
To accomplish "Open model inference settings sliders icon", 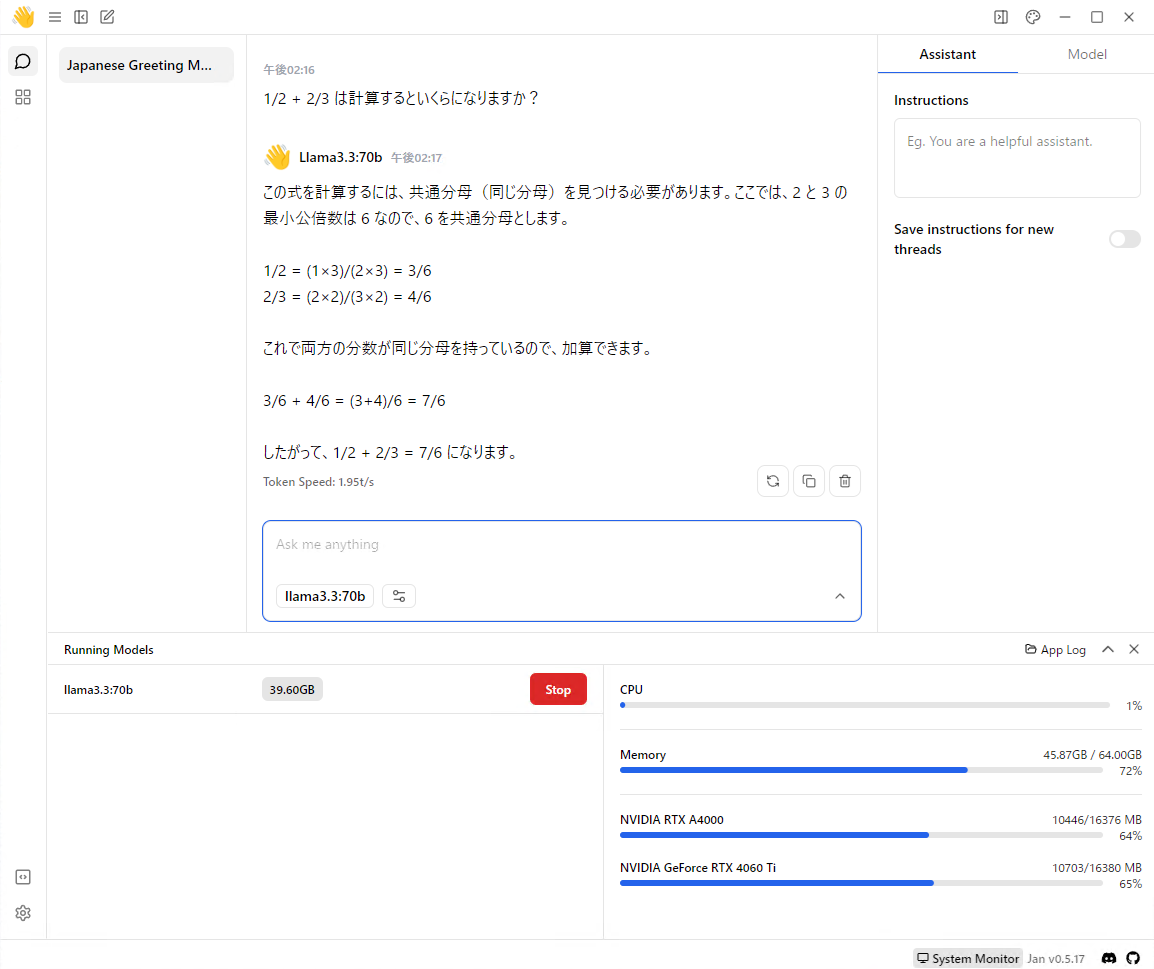I will 399,596.
